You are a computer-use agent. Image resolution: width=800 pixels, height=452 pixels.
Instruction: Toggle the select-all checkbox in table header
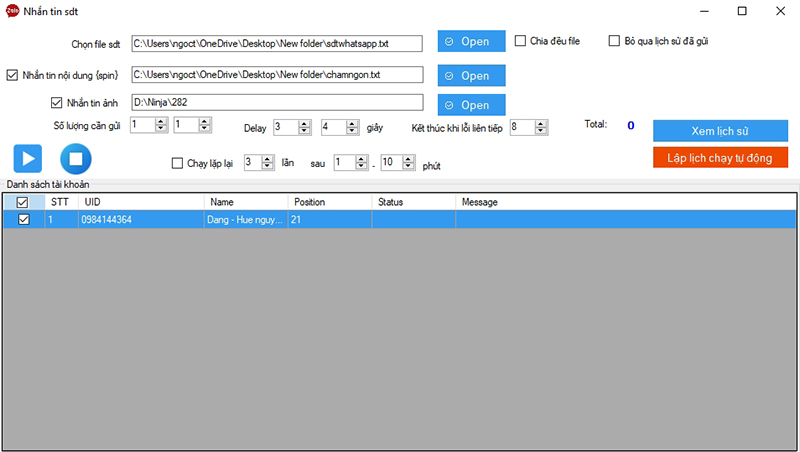point(23,202)
